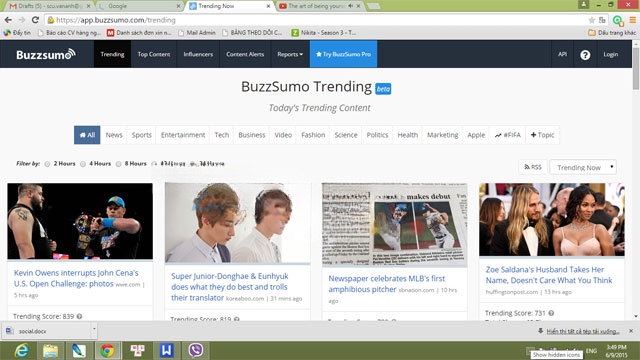Open the translate icon in address bar
Viewport: 640px width, 360px height.
click(602, 20)
